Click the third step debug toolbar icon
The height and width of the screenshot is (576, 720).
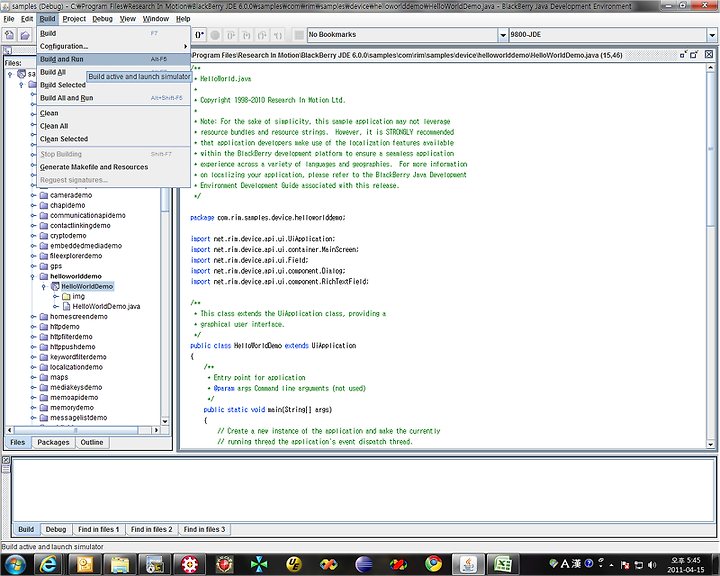point(262,35)
